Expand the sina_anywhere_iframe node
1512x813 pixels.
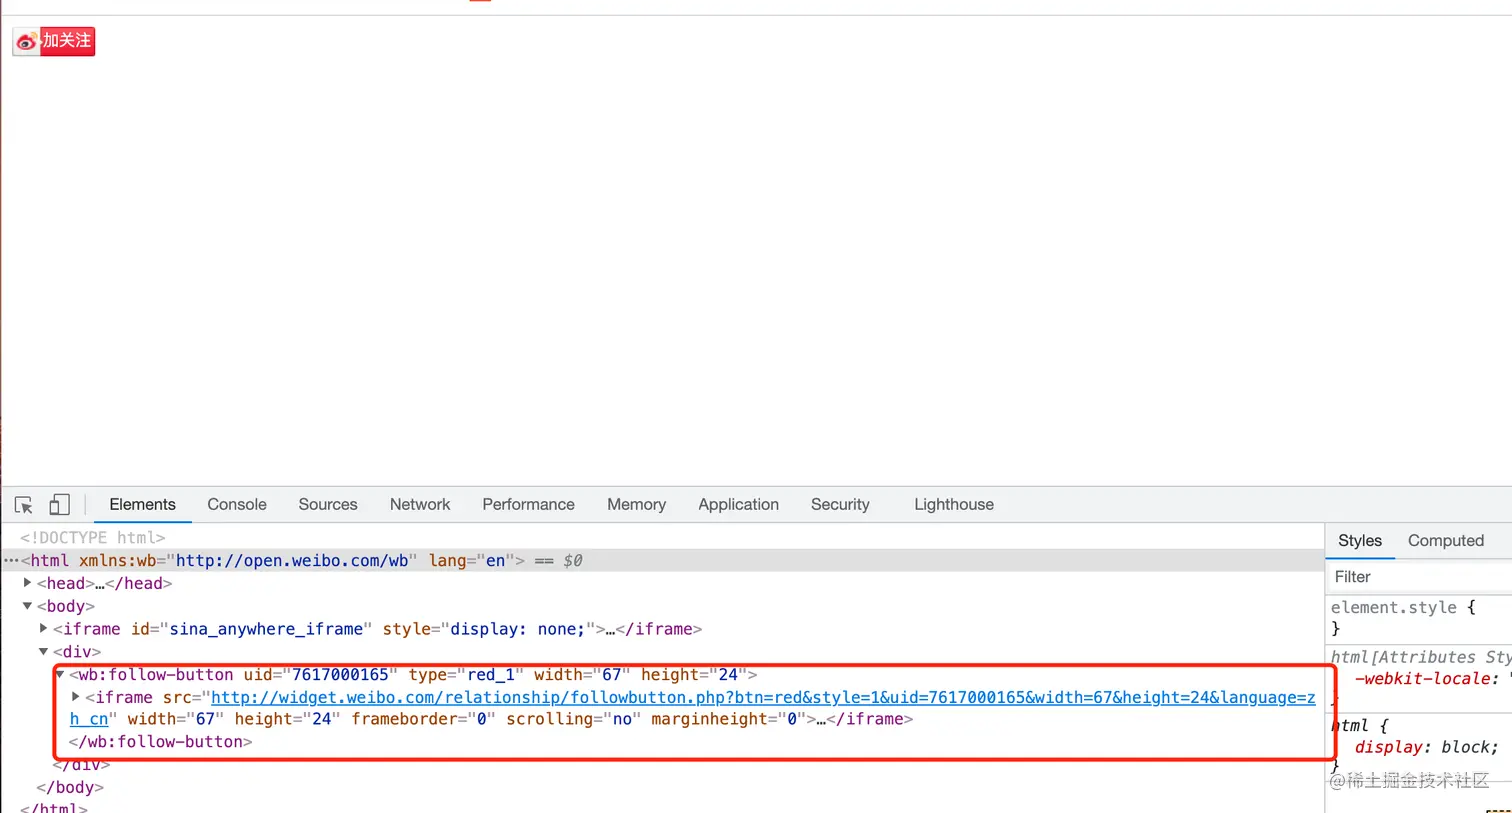43,629
